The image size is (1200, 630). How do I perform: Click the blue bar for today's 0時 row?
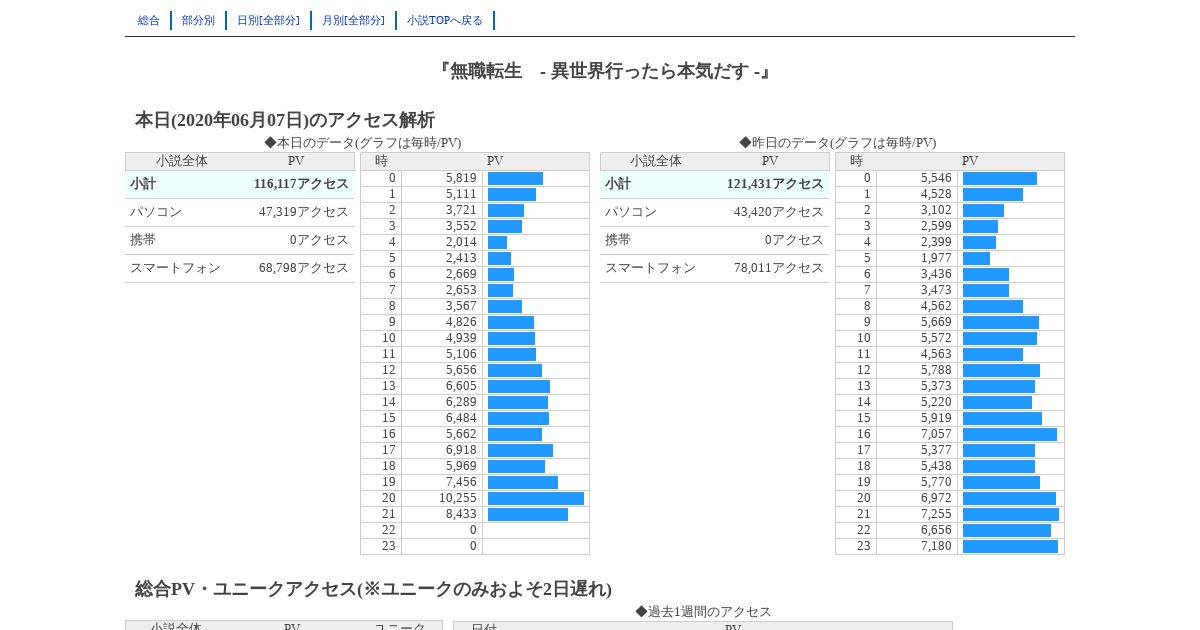click(515, 178)
